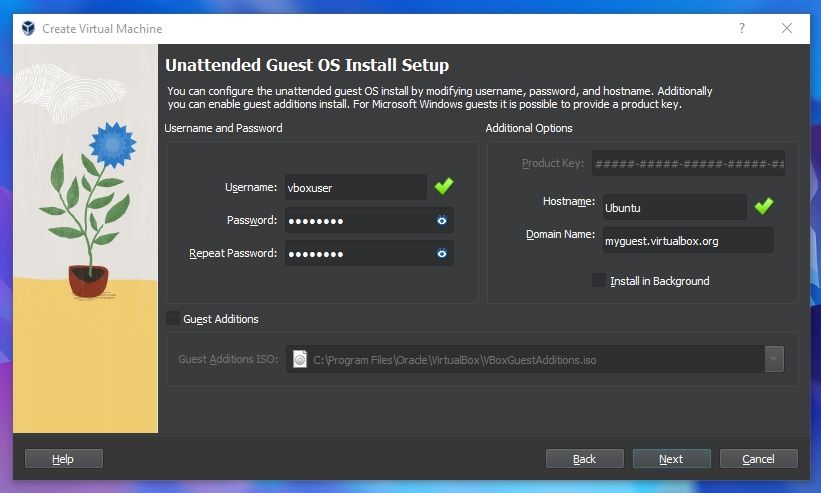Click the Domain Name input field
821x493 pixels.
point(688,241)
